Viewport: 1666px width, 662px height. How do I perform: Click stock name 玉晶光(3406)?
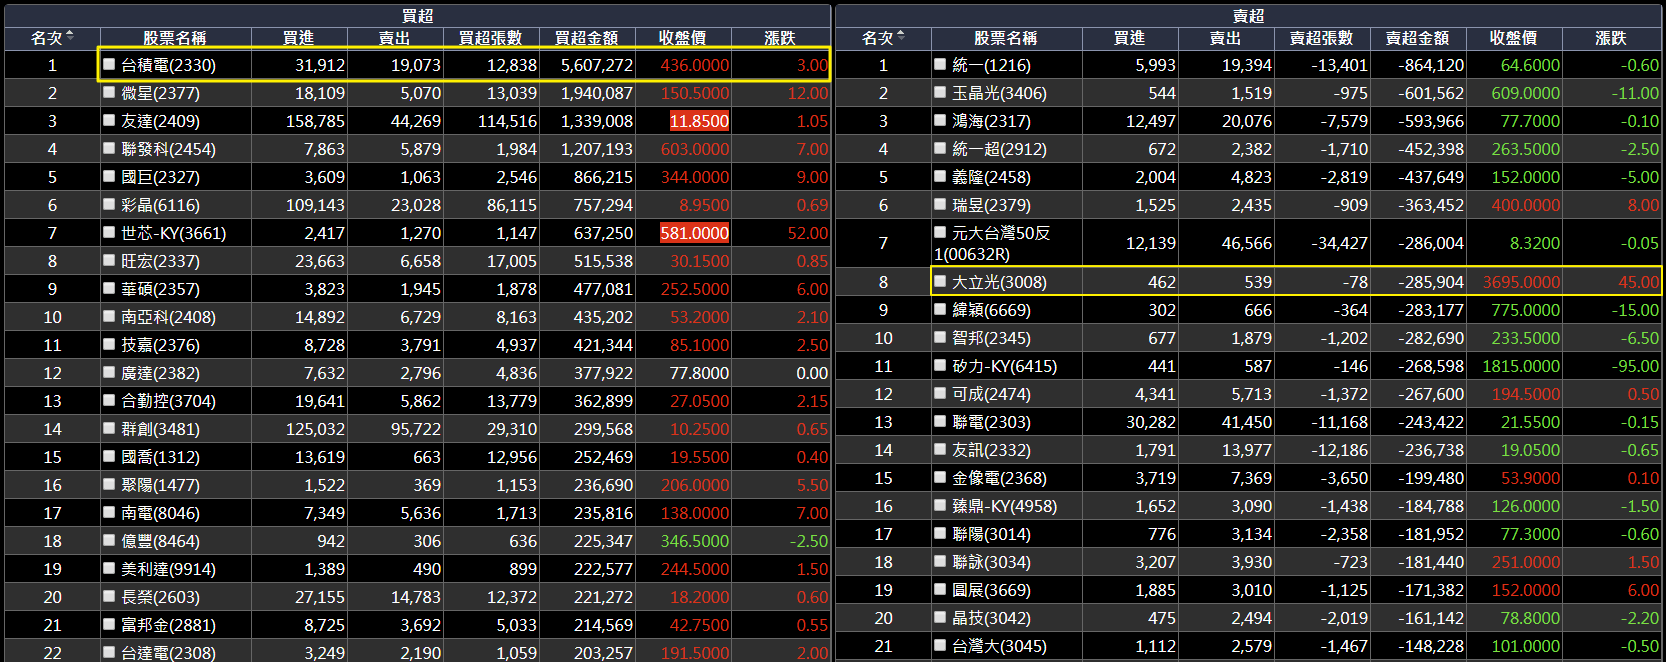[999, 93]
